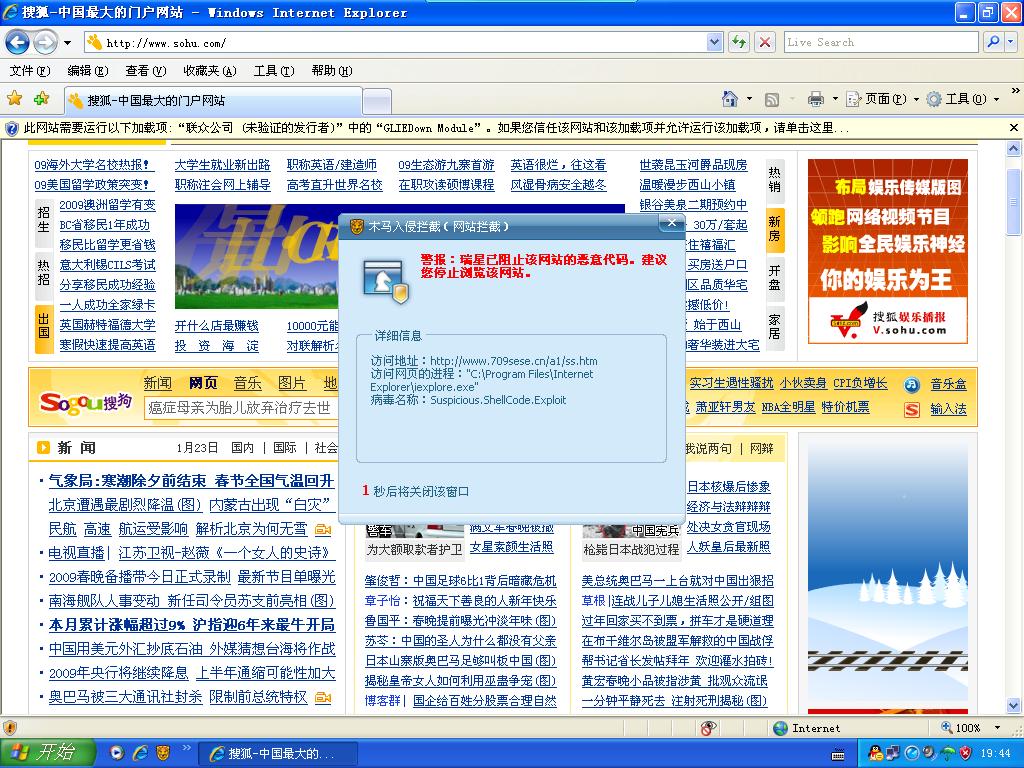1024x768 pixels.
Task: Click Add to Favorites star-plus icon
Action: 41,99
